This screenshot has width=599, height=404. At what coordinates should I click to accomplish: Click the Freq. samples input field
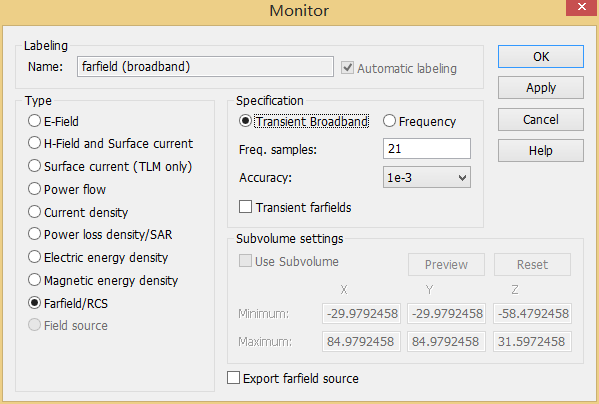pos(427,149)
